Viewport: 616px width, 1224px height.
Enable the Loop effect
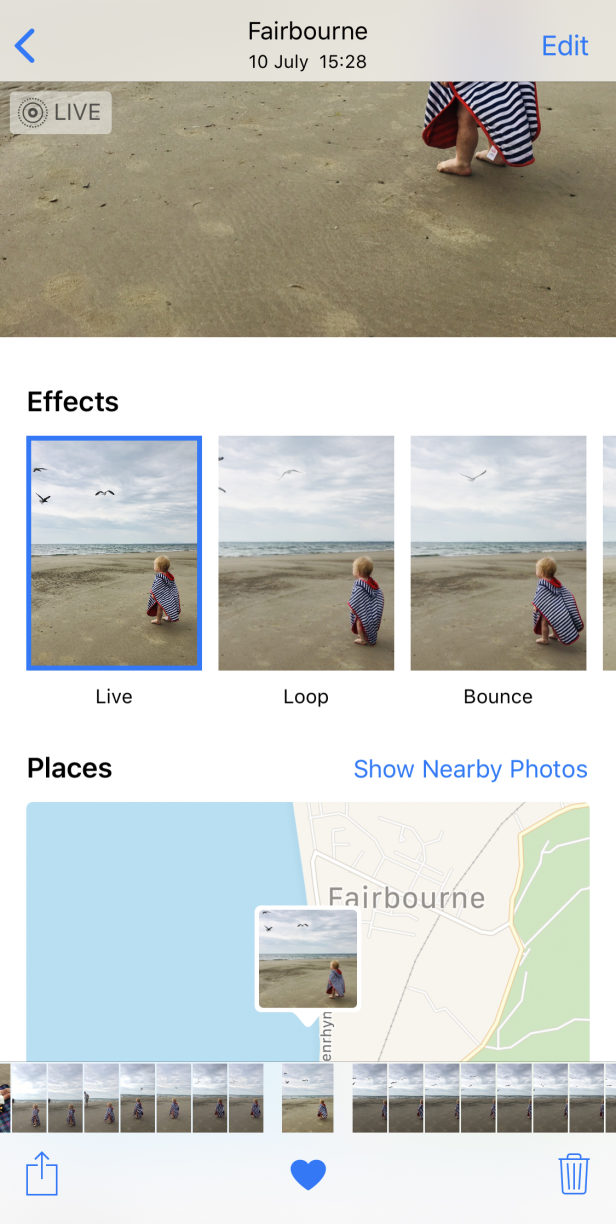tap(305, 552)
